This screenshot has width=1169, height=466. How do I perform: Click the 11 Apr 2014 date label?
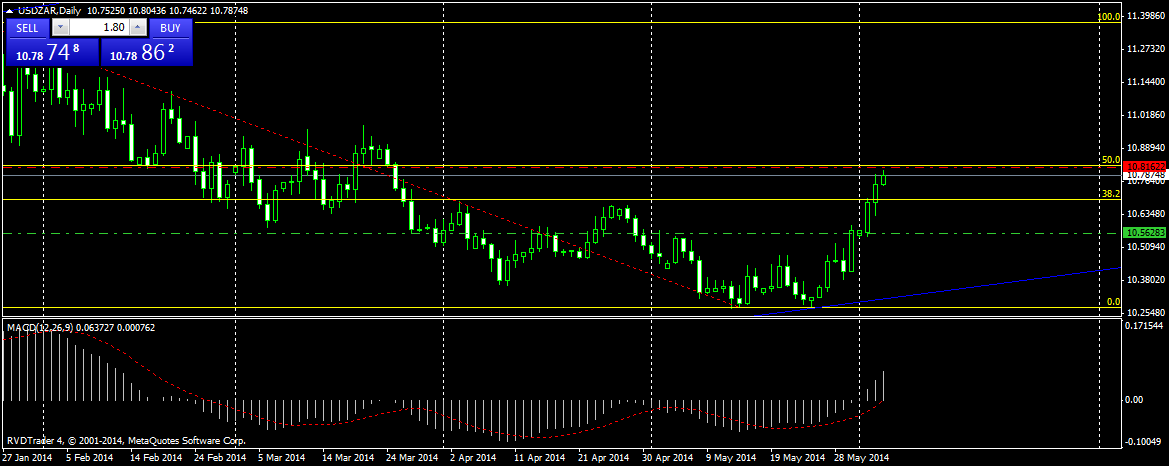point(540,457)
